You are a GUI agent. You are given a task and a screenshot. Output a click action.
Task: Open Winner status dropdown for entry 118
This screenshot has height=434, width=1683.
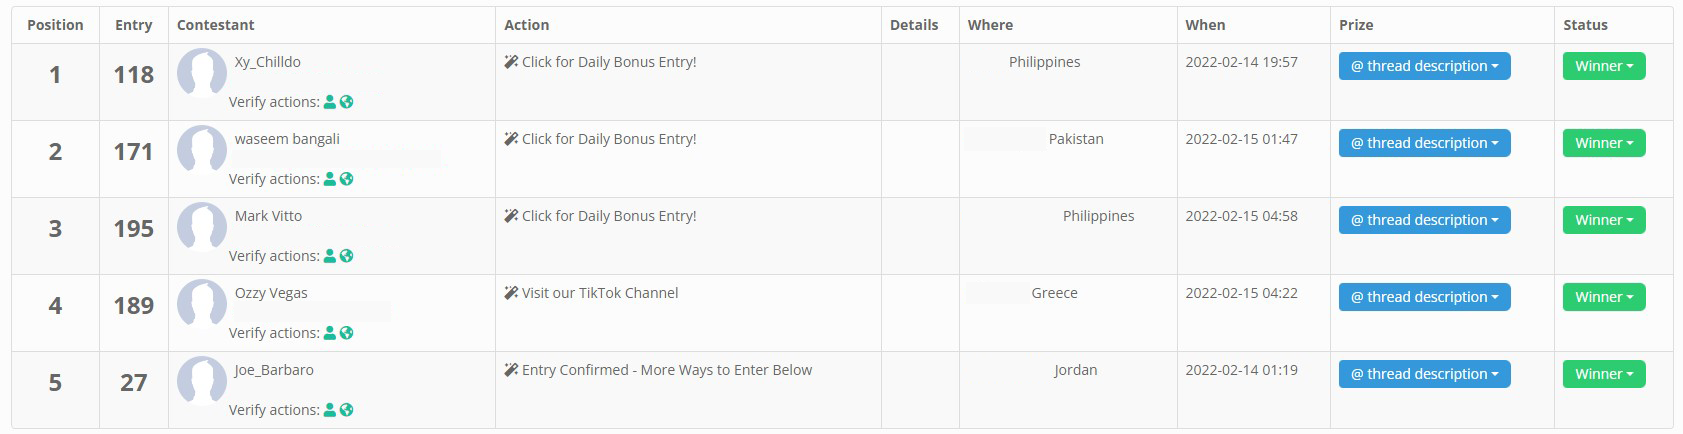click(x=1604, y=66)
